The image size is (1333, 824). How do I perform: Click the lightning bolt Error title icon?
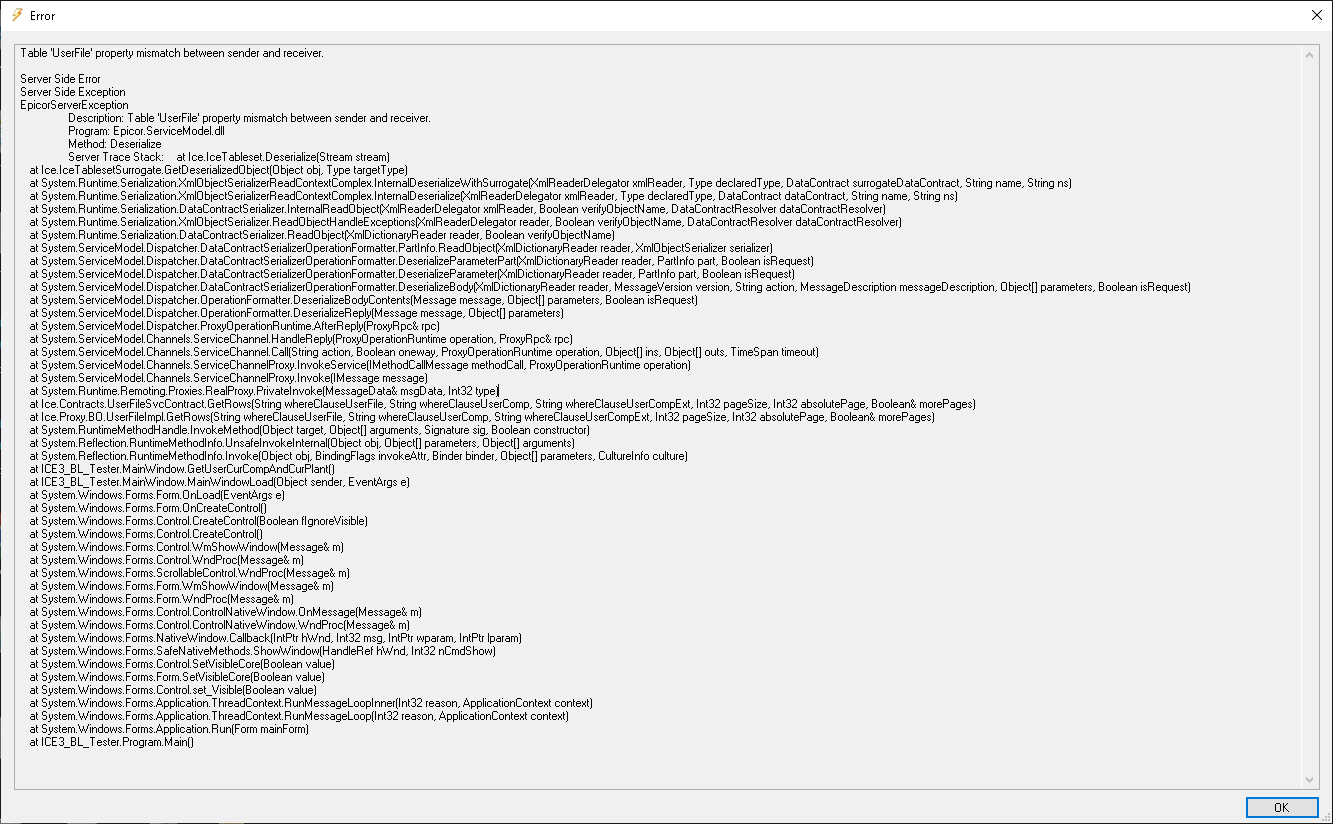(16, 15)
